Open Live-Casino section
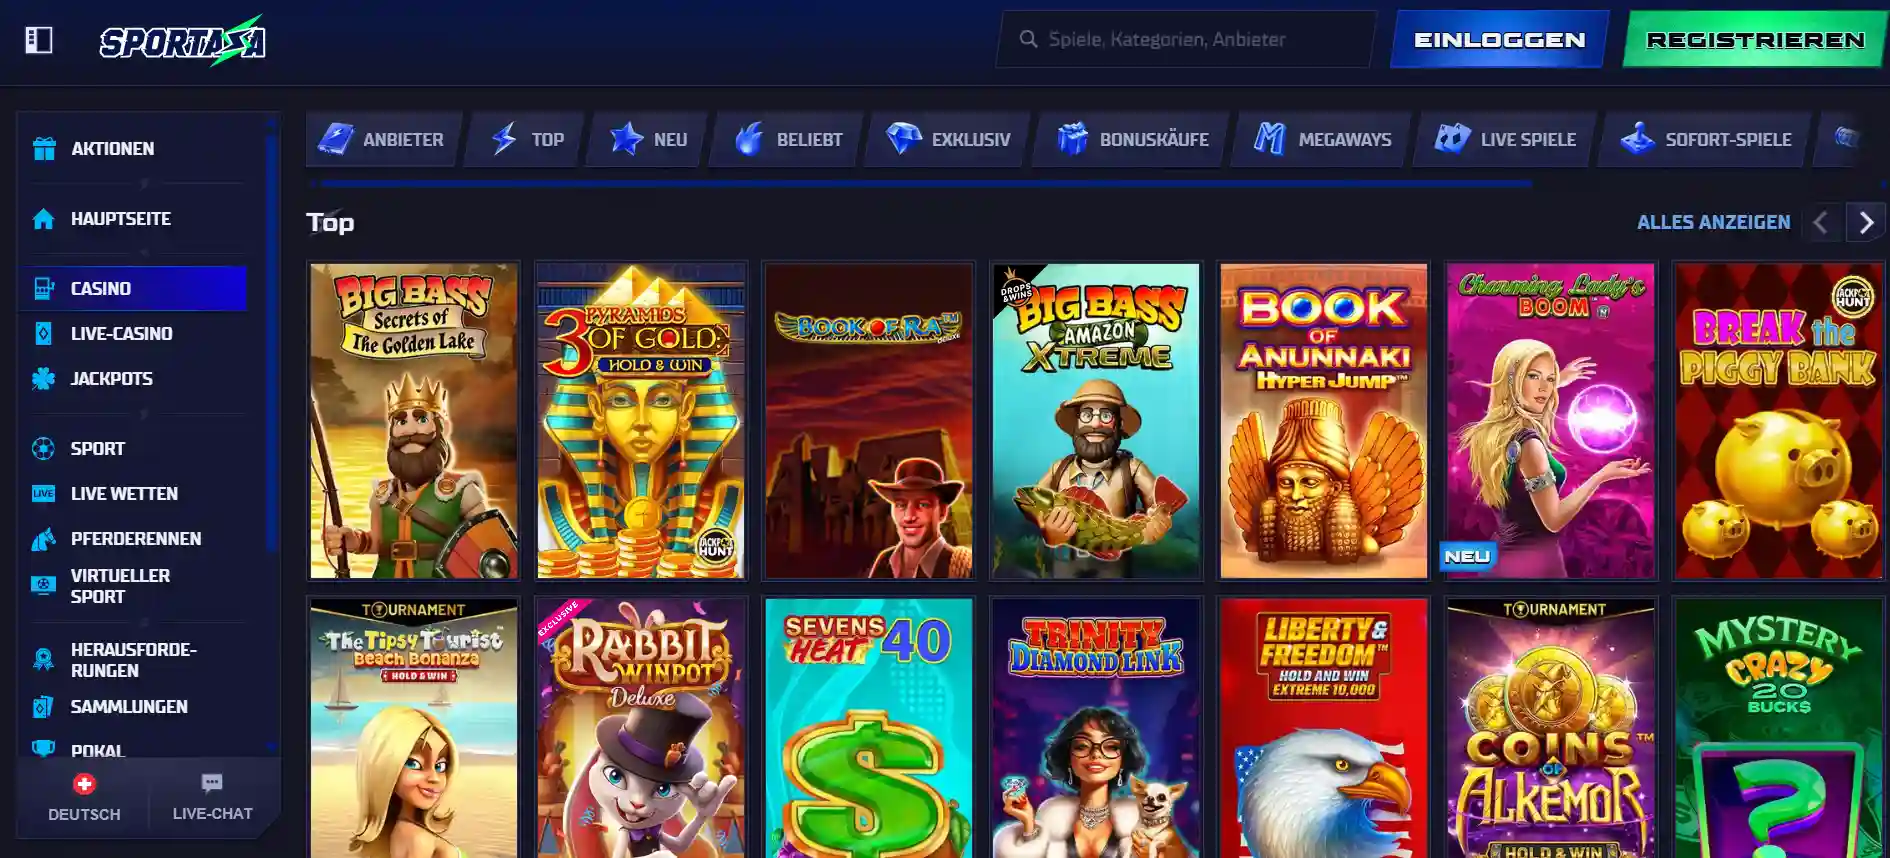 coord(132,333)
